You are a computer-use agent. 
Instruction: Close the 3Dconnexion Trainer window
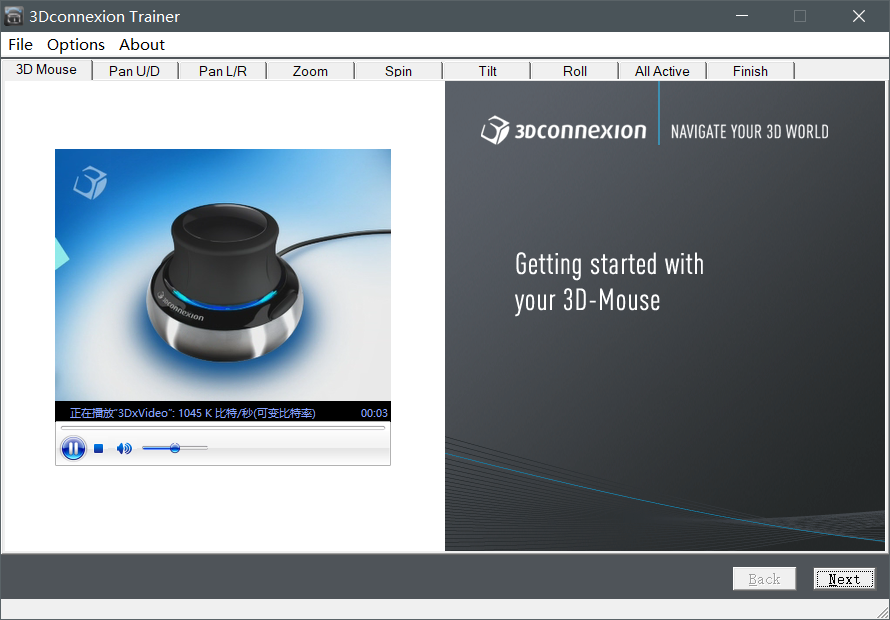(859, 16)
